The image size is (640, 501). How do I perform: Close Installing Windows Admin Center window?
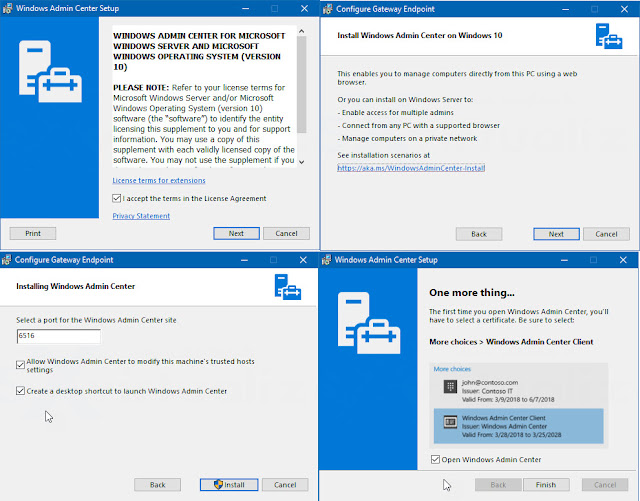tap(303, 260)
